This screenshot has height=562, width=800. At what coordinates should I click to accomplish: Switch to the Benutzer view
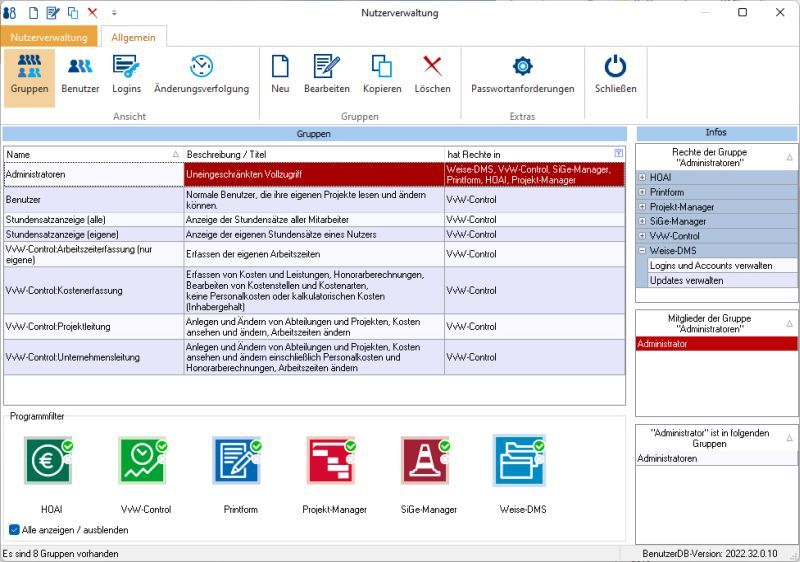pos(80,75)
